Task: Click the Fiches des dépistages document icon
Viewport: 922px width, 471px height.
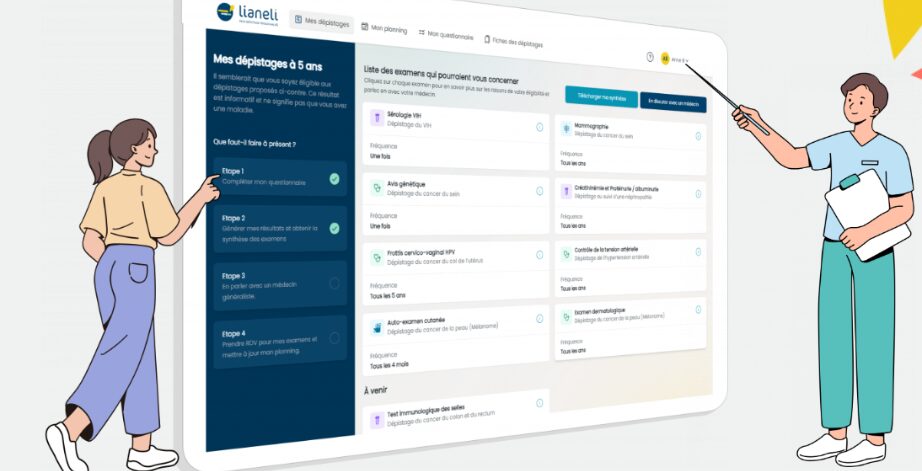Action: tap(487, 39)
